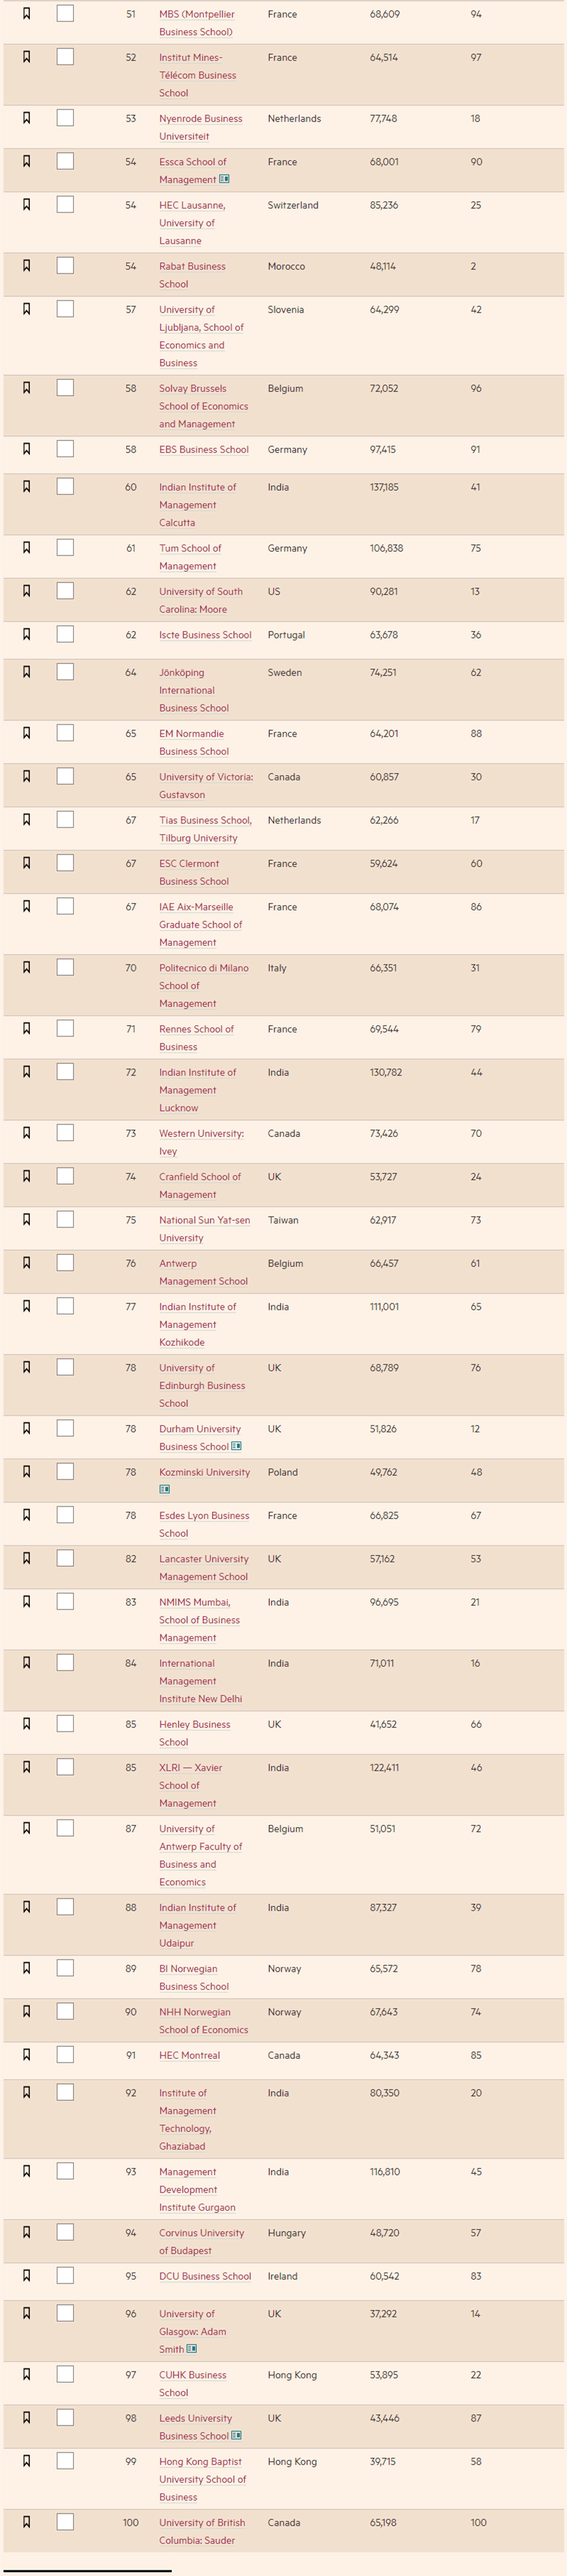Bookmark the Henley Business School row
Viewport: 567px width, 2576px height.
(26, 1723)
